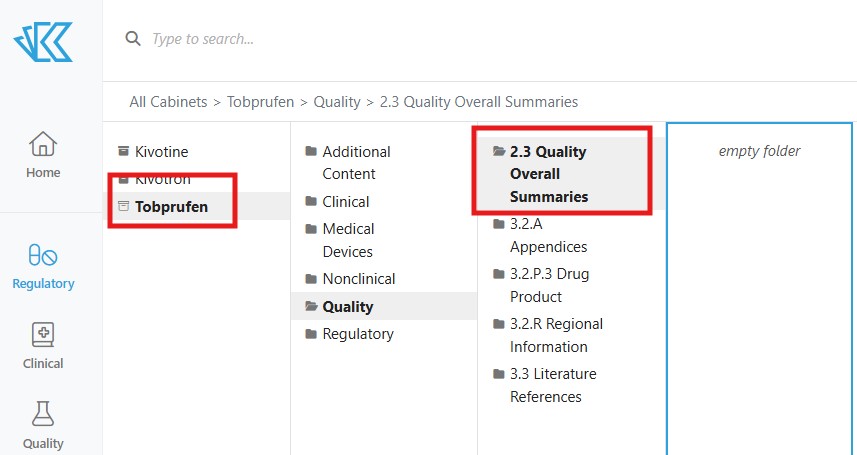Click the Tobprufen cabinet icon
The width and height of the screenshot is (857, 455).
(x=123, y=207)
